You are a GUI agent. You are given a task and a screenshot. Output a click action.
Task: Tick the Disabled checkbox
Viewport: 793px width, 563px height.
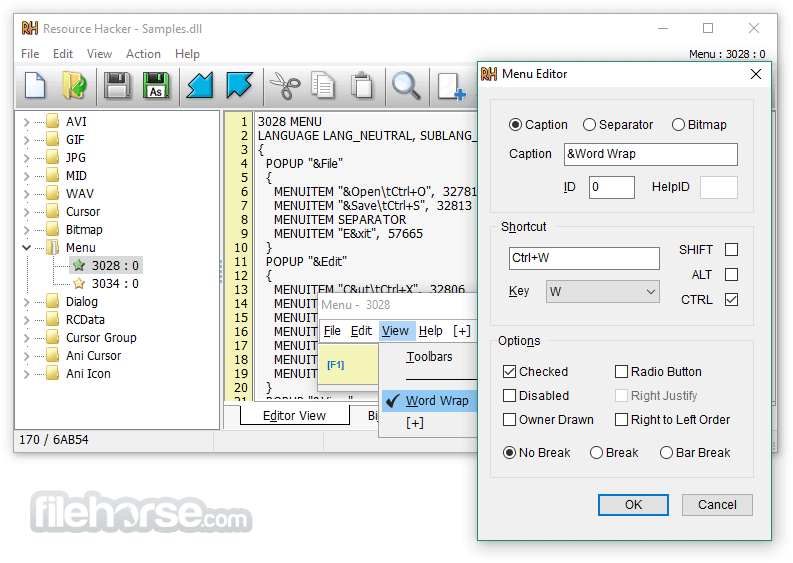509,395
